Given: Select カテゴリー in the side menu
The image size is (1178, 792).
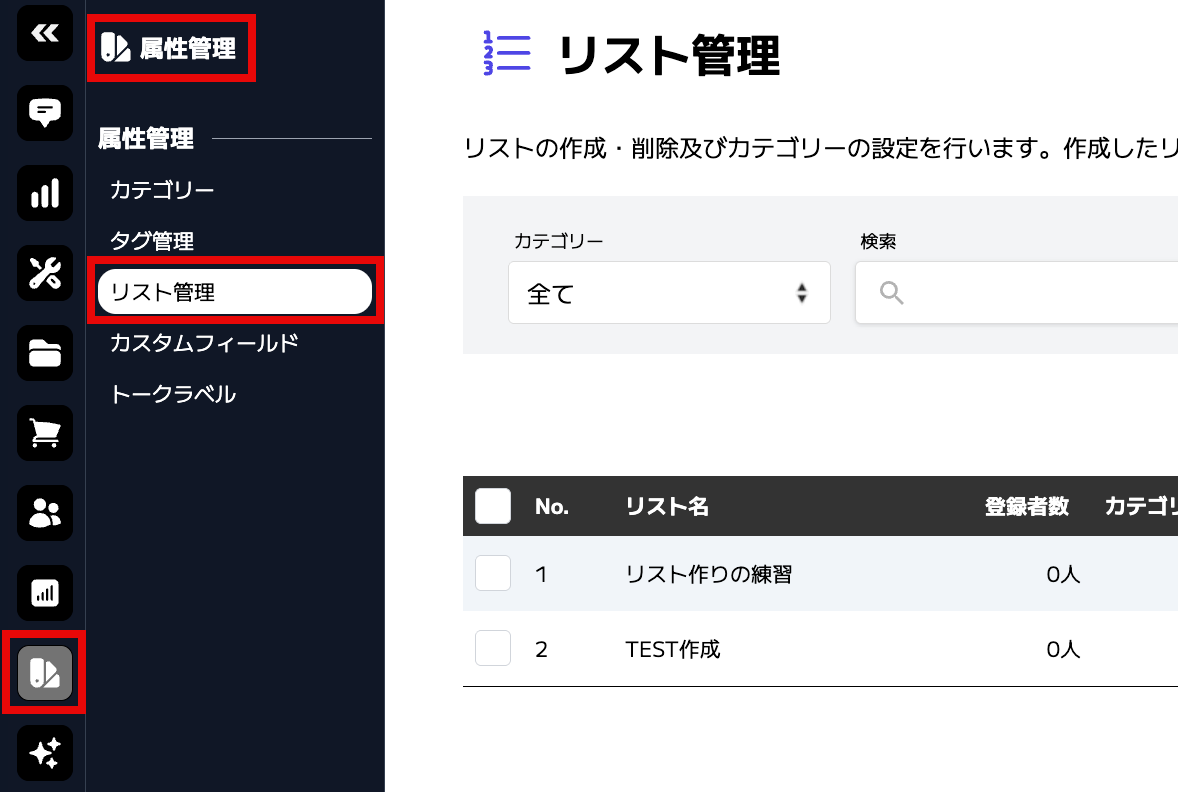Looking at the screenshot, I should point(162,190).
